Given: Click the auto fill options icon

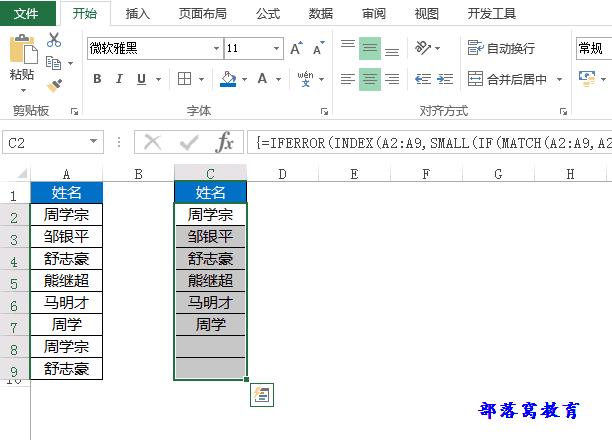Looking at the screenshot, I should pos(262,395).
